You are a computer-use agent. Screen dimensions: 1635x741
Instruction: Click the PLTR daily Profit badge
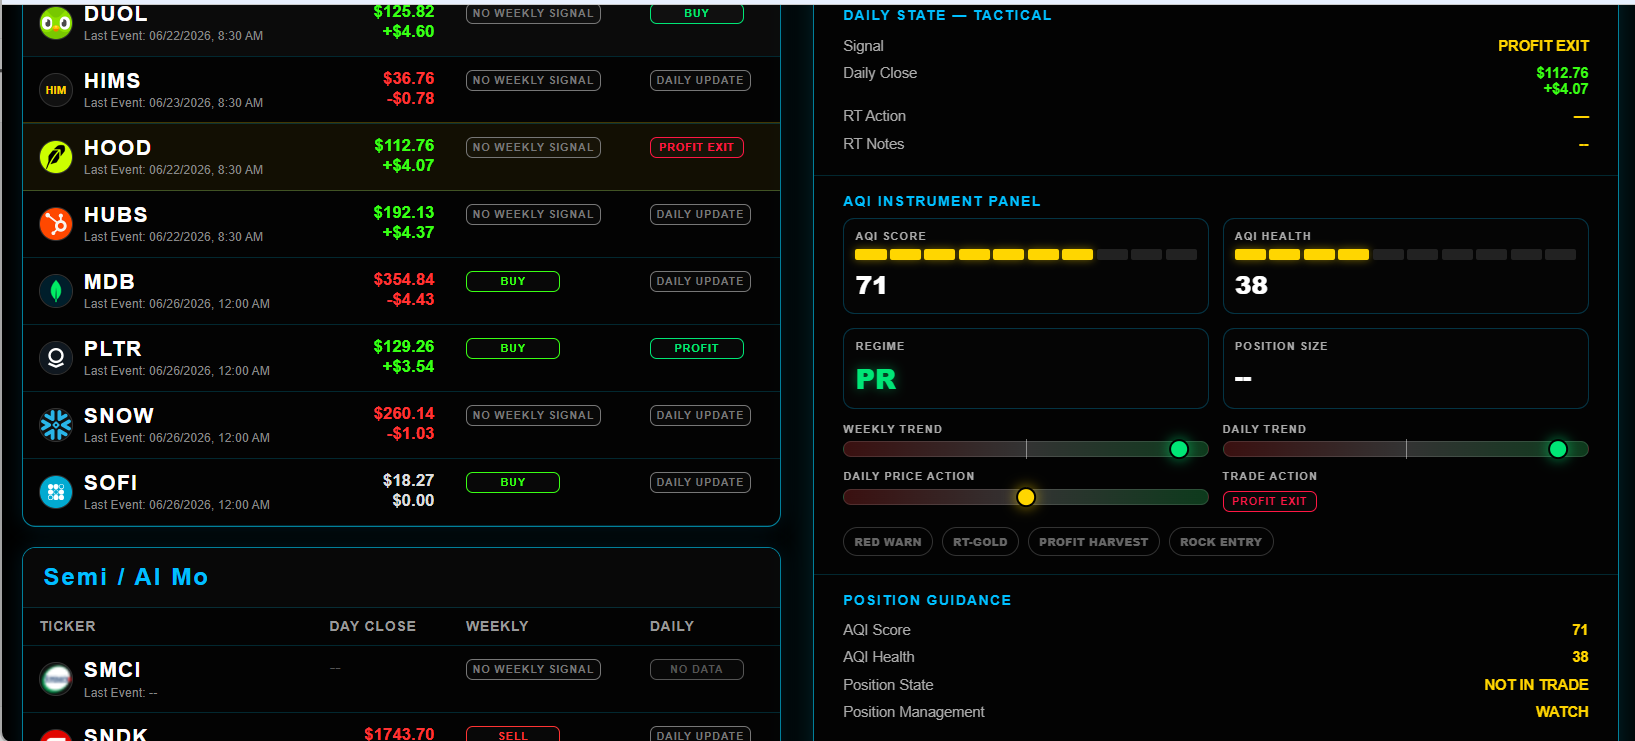click(x=697, y=348)
